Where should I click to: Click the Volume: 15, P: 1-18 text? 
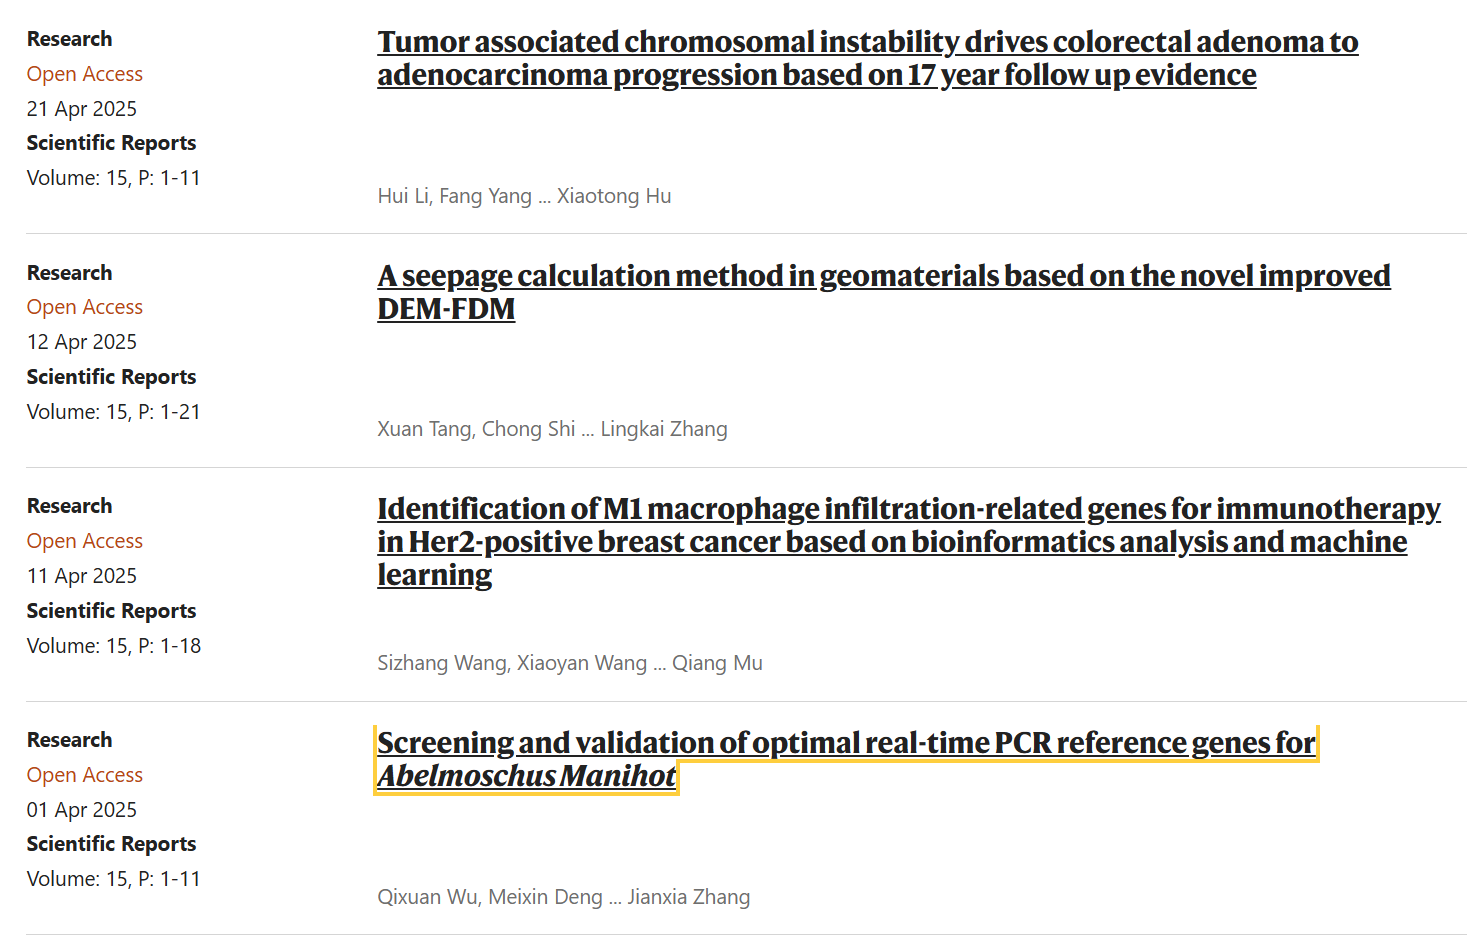pos(114,646)
